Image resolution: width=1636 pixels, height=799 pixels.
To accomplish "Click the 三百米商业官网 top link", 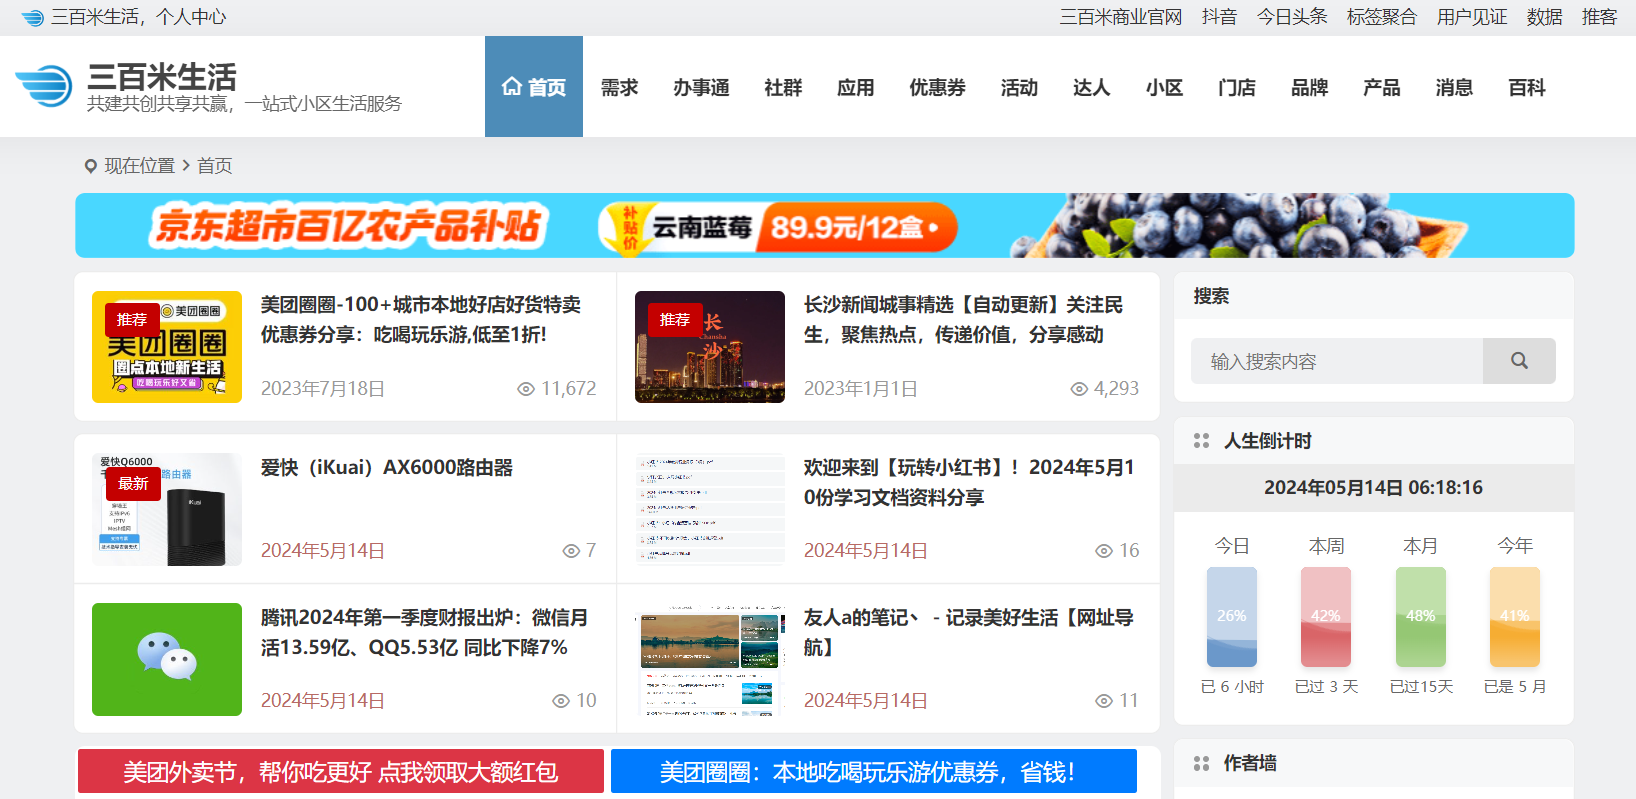I will click(x=1121, y=17).
